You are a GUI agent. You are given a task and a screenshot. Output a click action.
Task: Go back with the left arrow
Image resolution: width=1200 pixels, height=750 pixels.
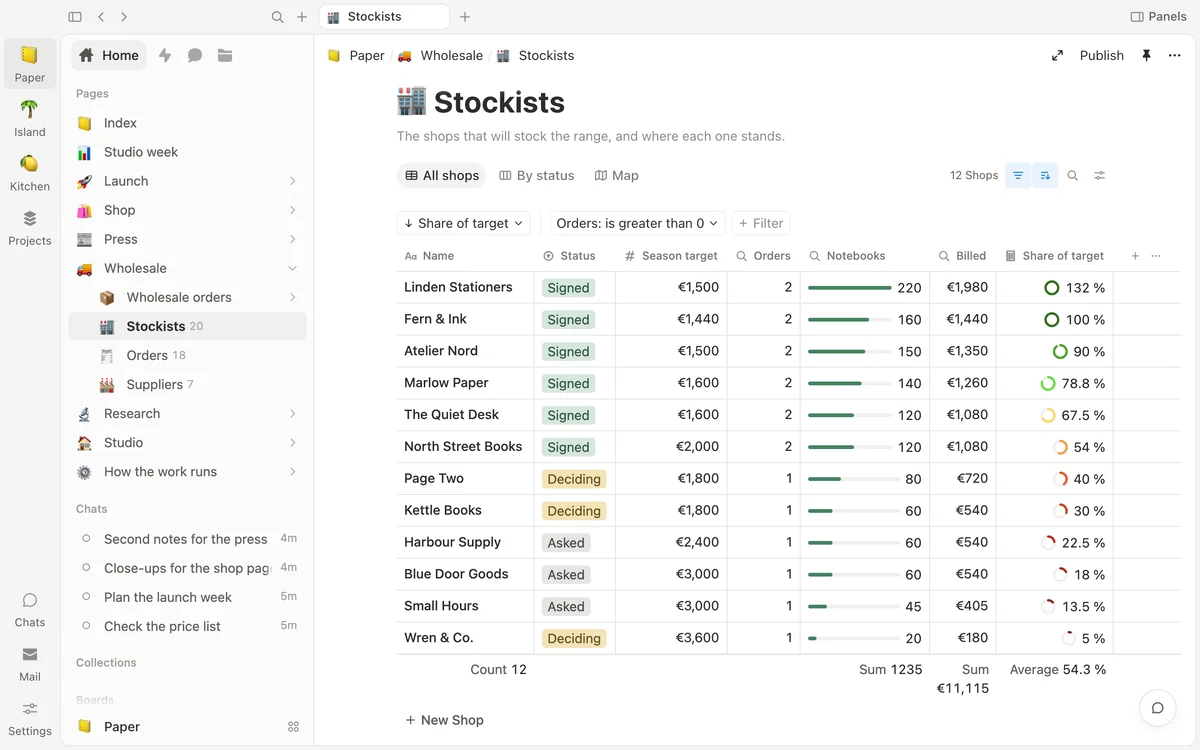[101, 17]
